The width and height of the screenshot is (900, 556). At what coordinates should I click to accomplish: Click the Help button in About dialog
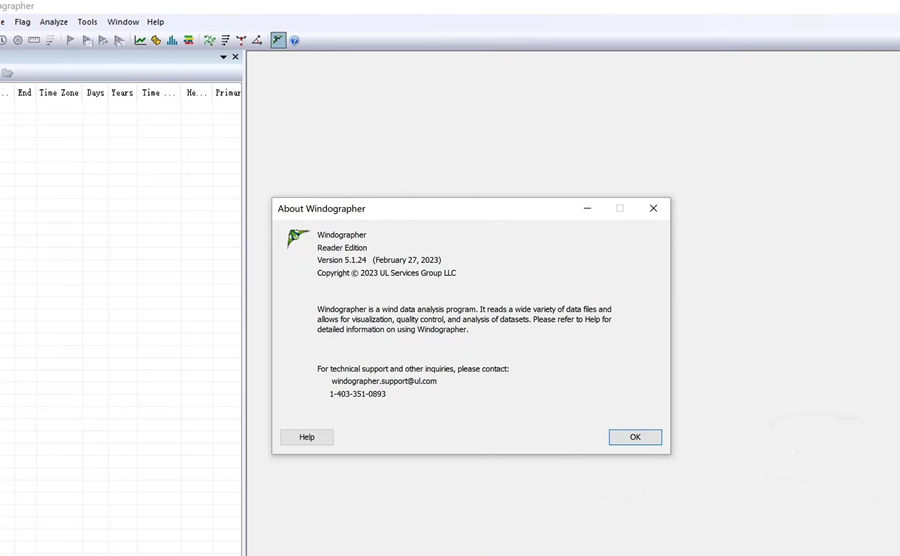click(307, 437)
